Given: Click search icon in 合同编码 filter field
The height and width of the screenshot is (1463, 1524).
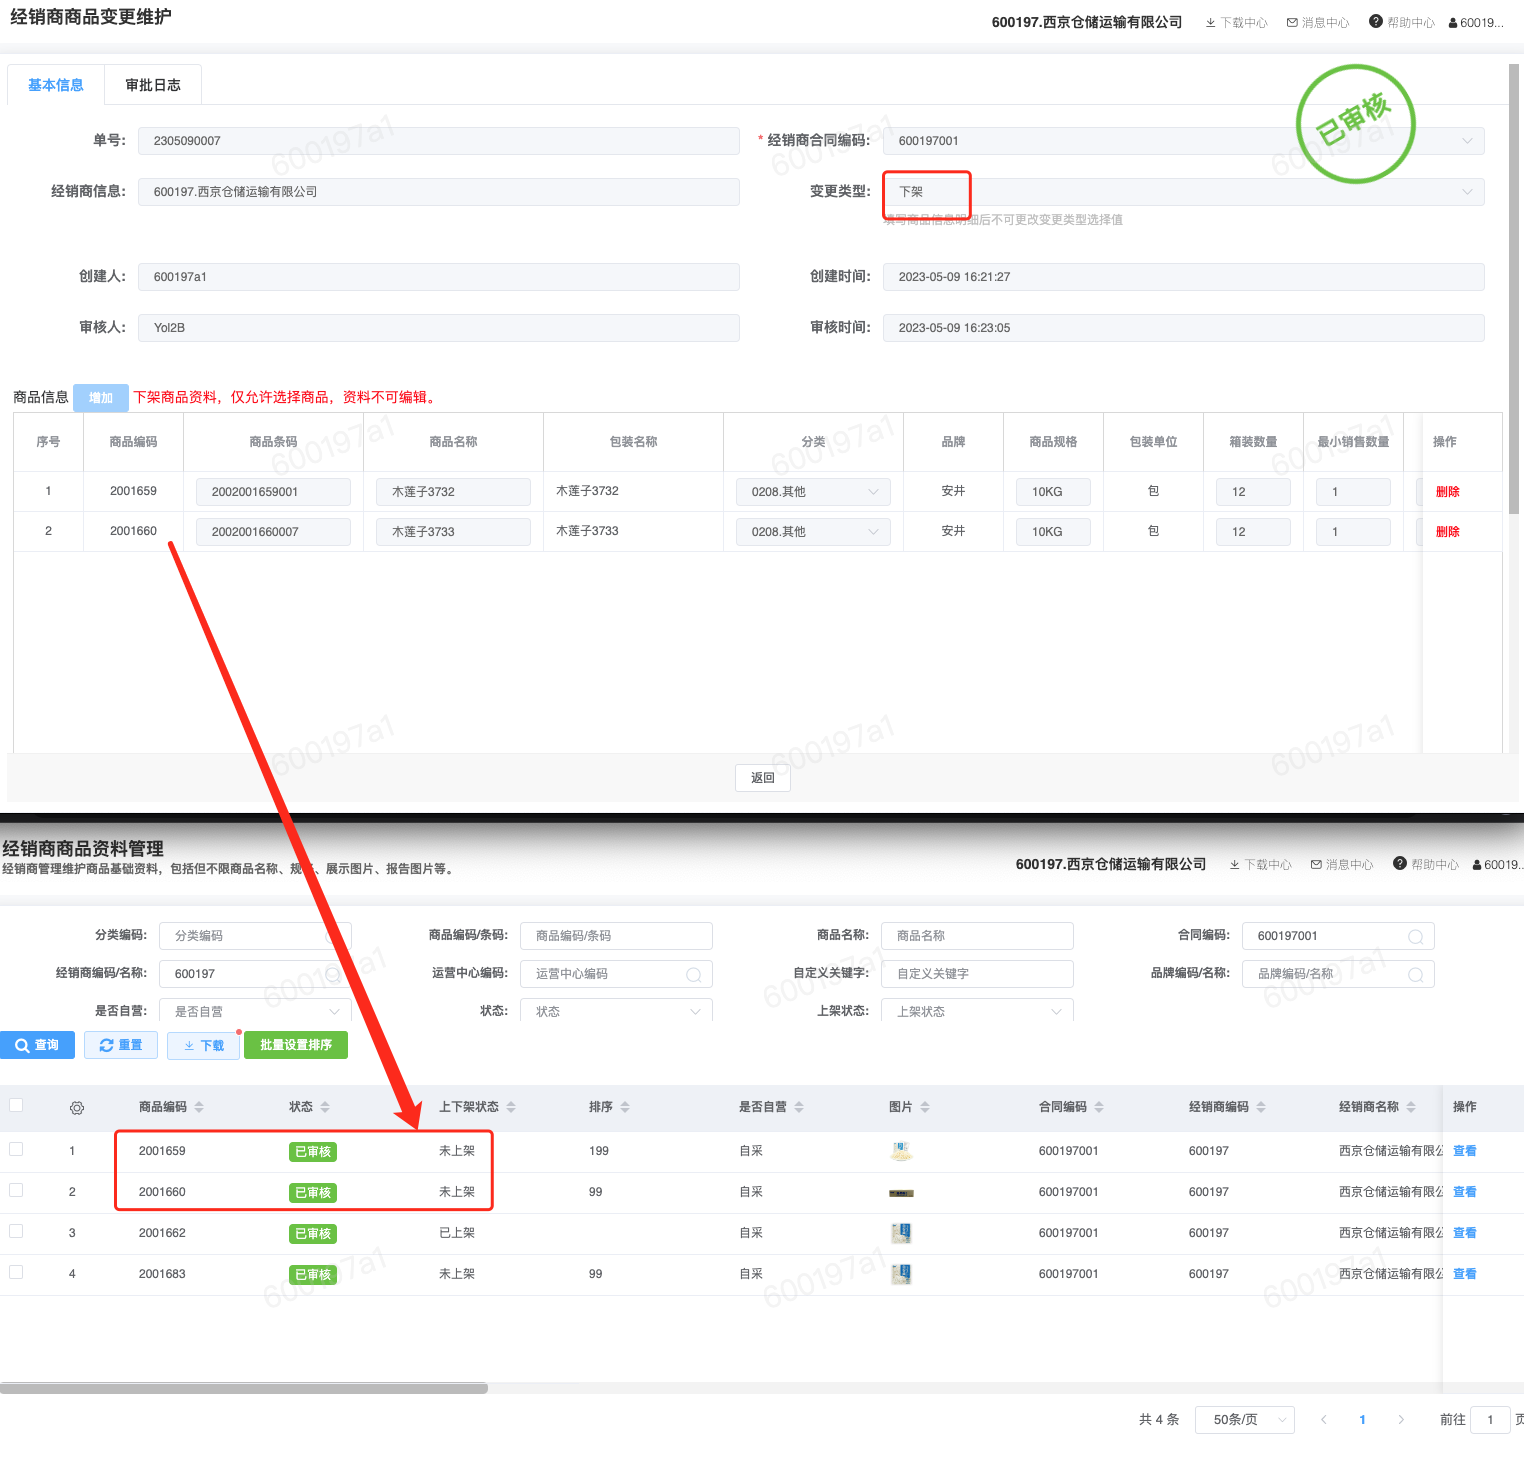Looking at the screenshot, I should 1415,937.
